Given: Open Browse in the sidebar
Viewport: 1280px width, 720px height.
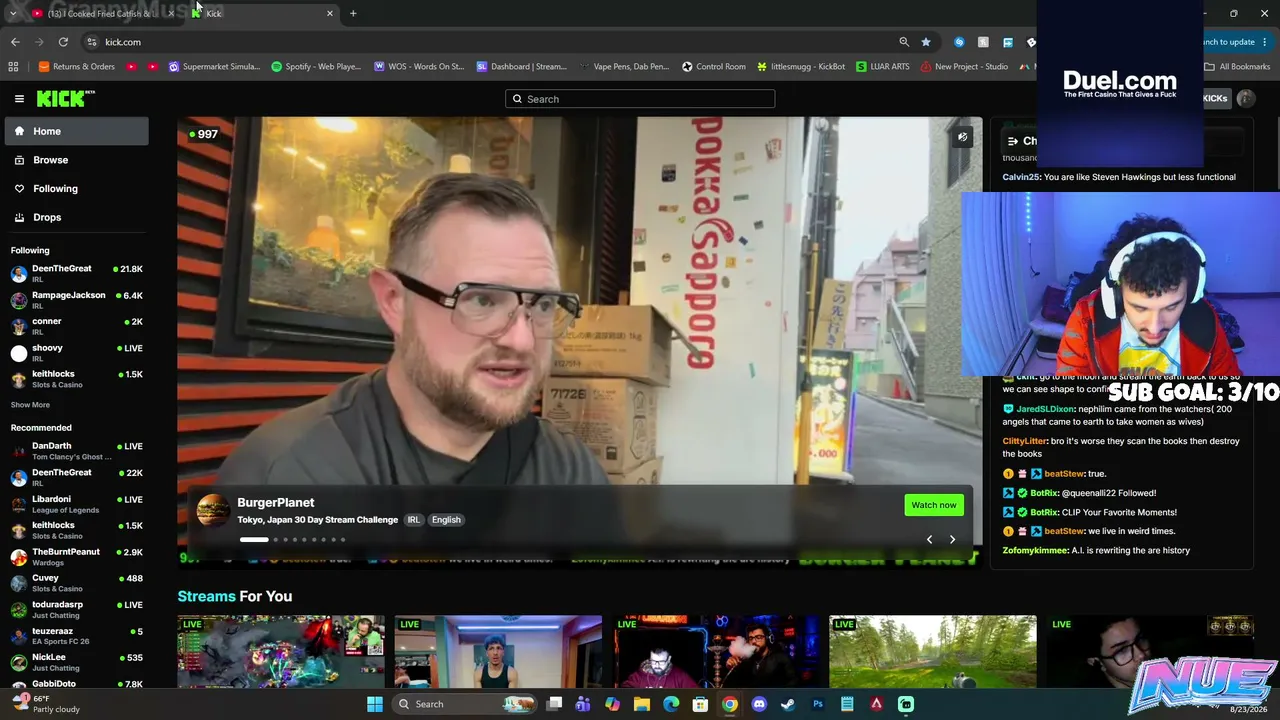Looking at the screenshot, I should (x=77, y=160).
